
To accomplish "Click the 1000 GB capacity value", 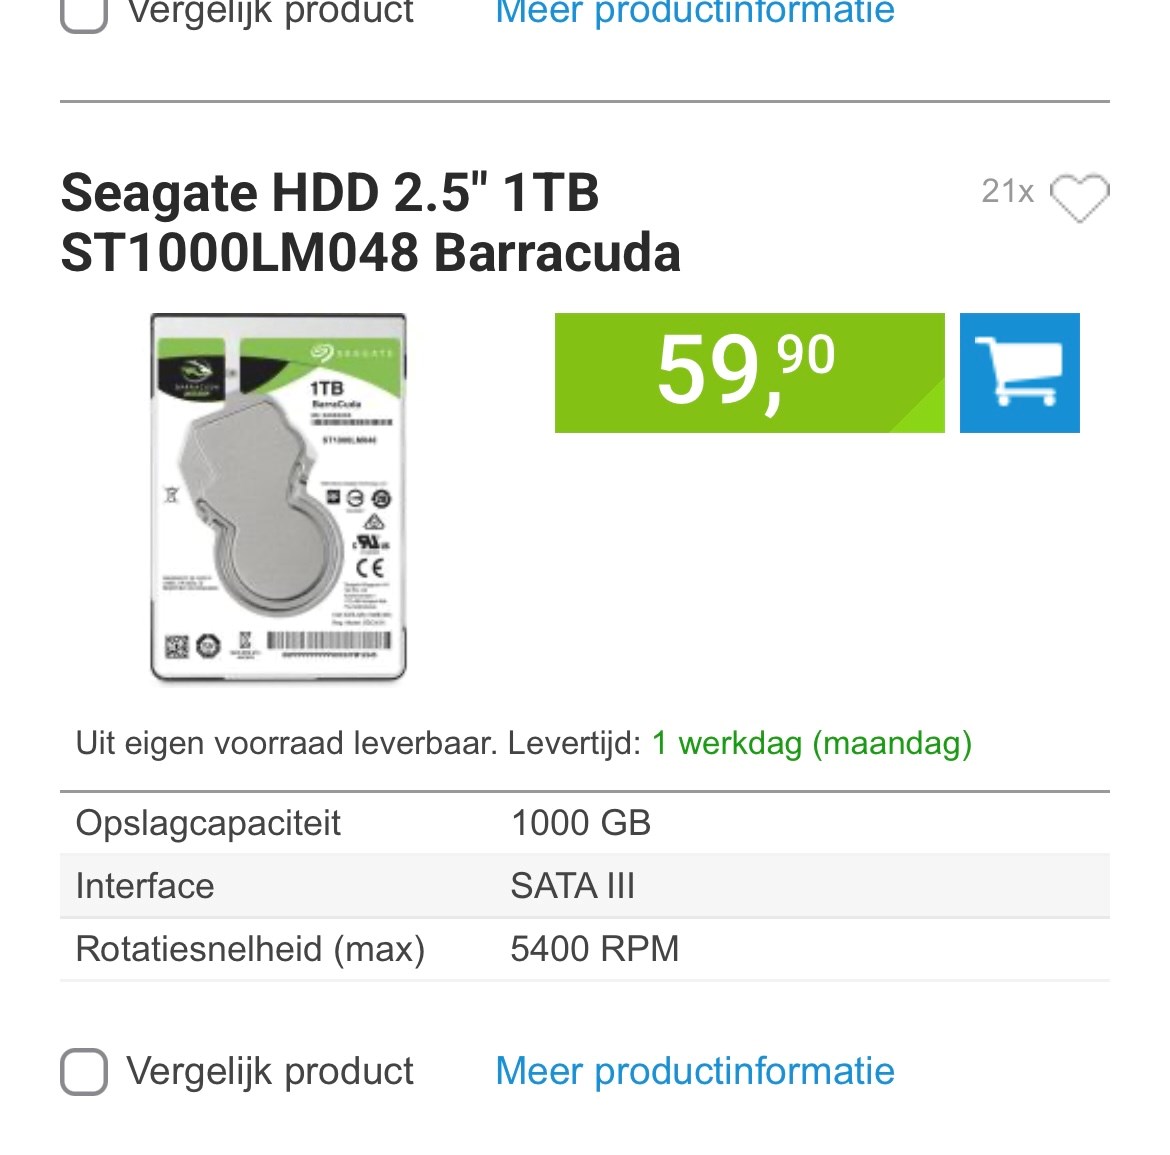I will pyautogui.click(x=581, y=823).
